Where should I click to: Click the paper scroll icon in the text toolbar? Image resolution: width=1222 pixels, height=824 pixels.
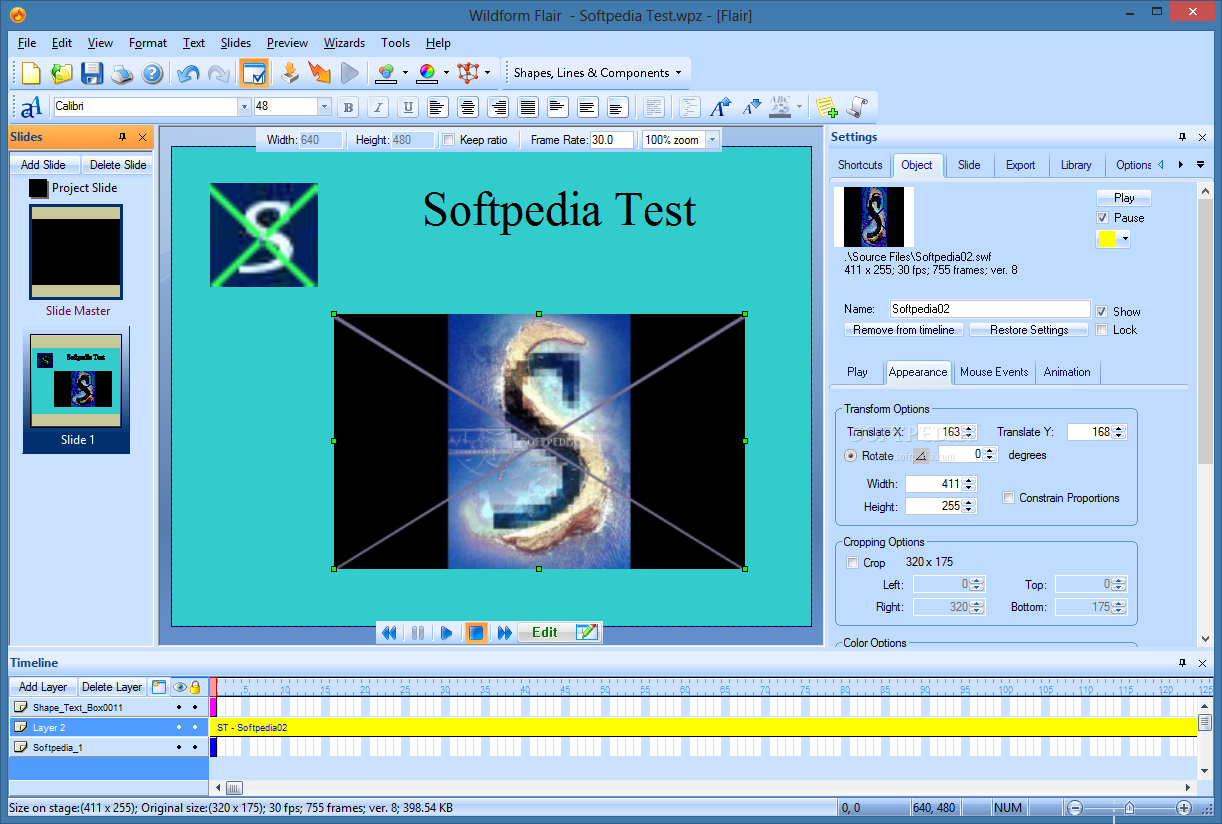click(x=857, y=107)
